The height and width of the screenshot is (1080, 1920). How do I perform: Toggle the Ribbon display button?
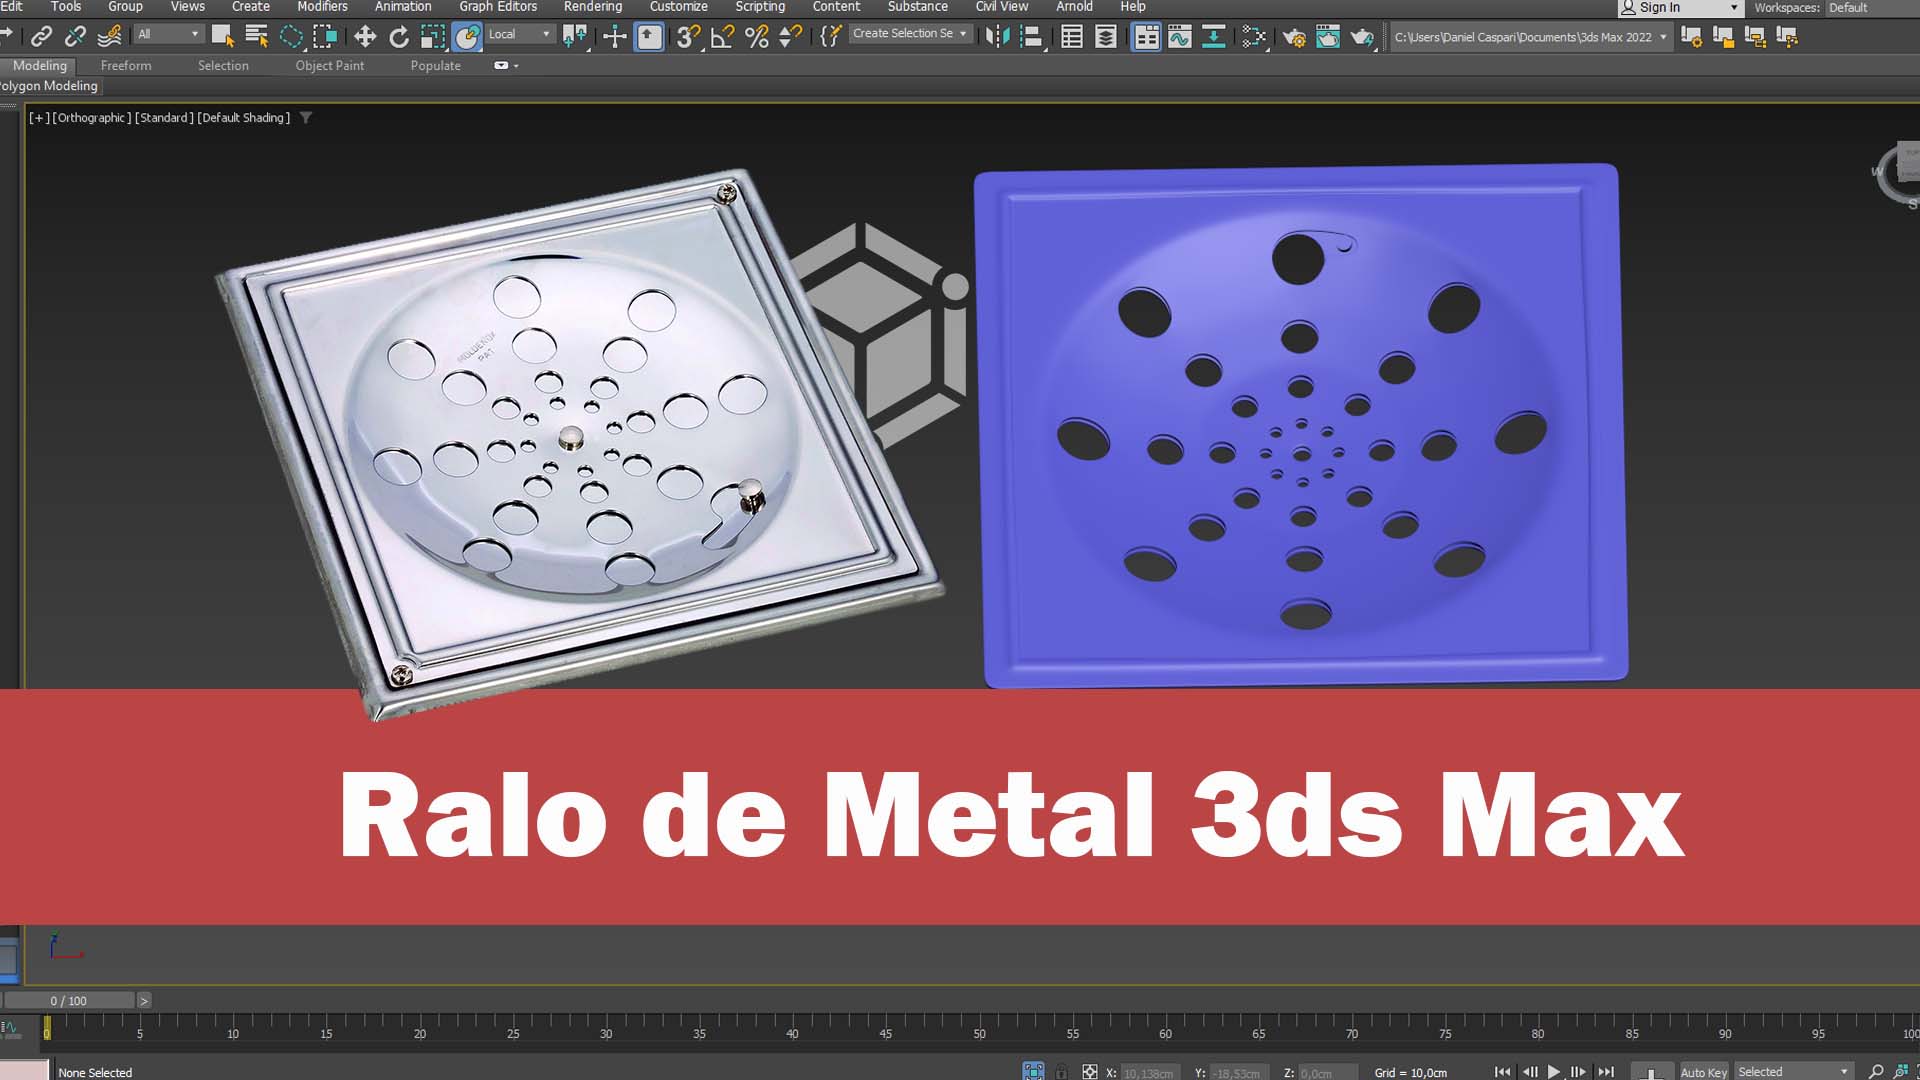(x=1146, y=37)
